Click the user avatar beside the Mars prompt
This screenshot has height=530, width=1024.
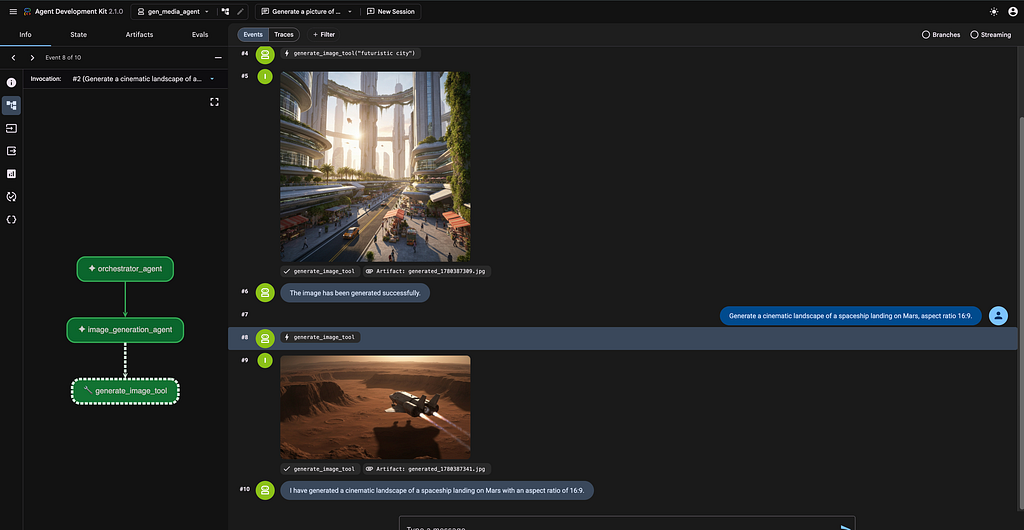[x=998, y=315]
